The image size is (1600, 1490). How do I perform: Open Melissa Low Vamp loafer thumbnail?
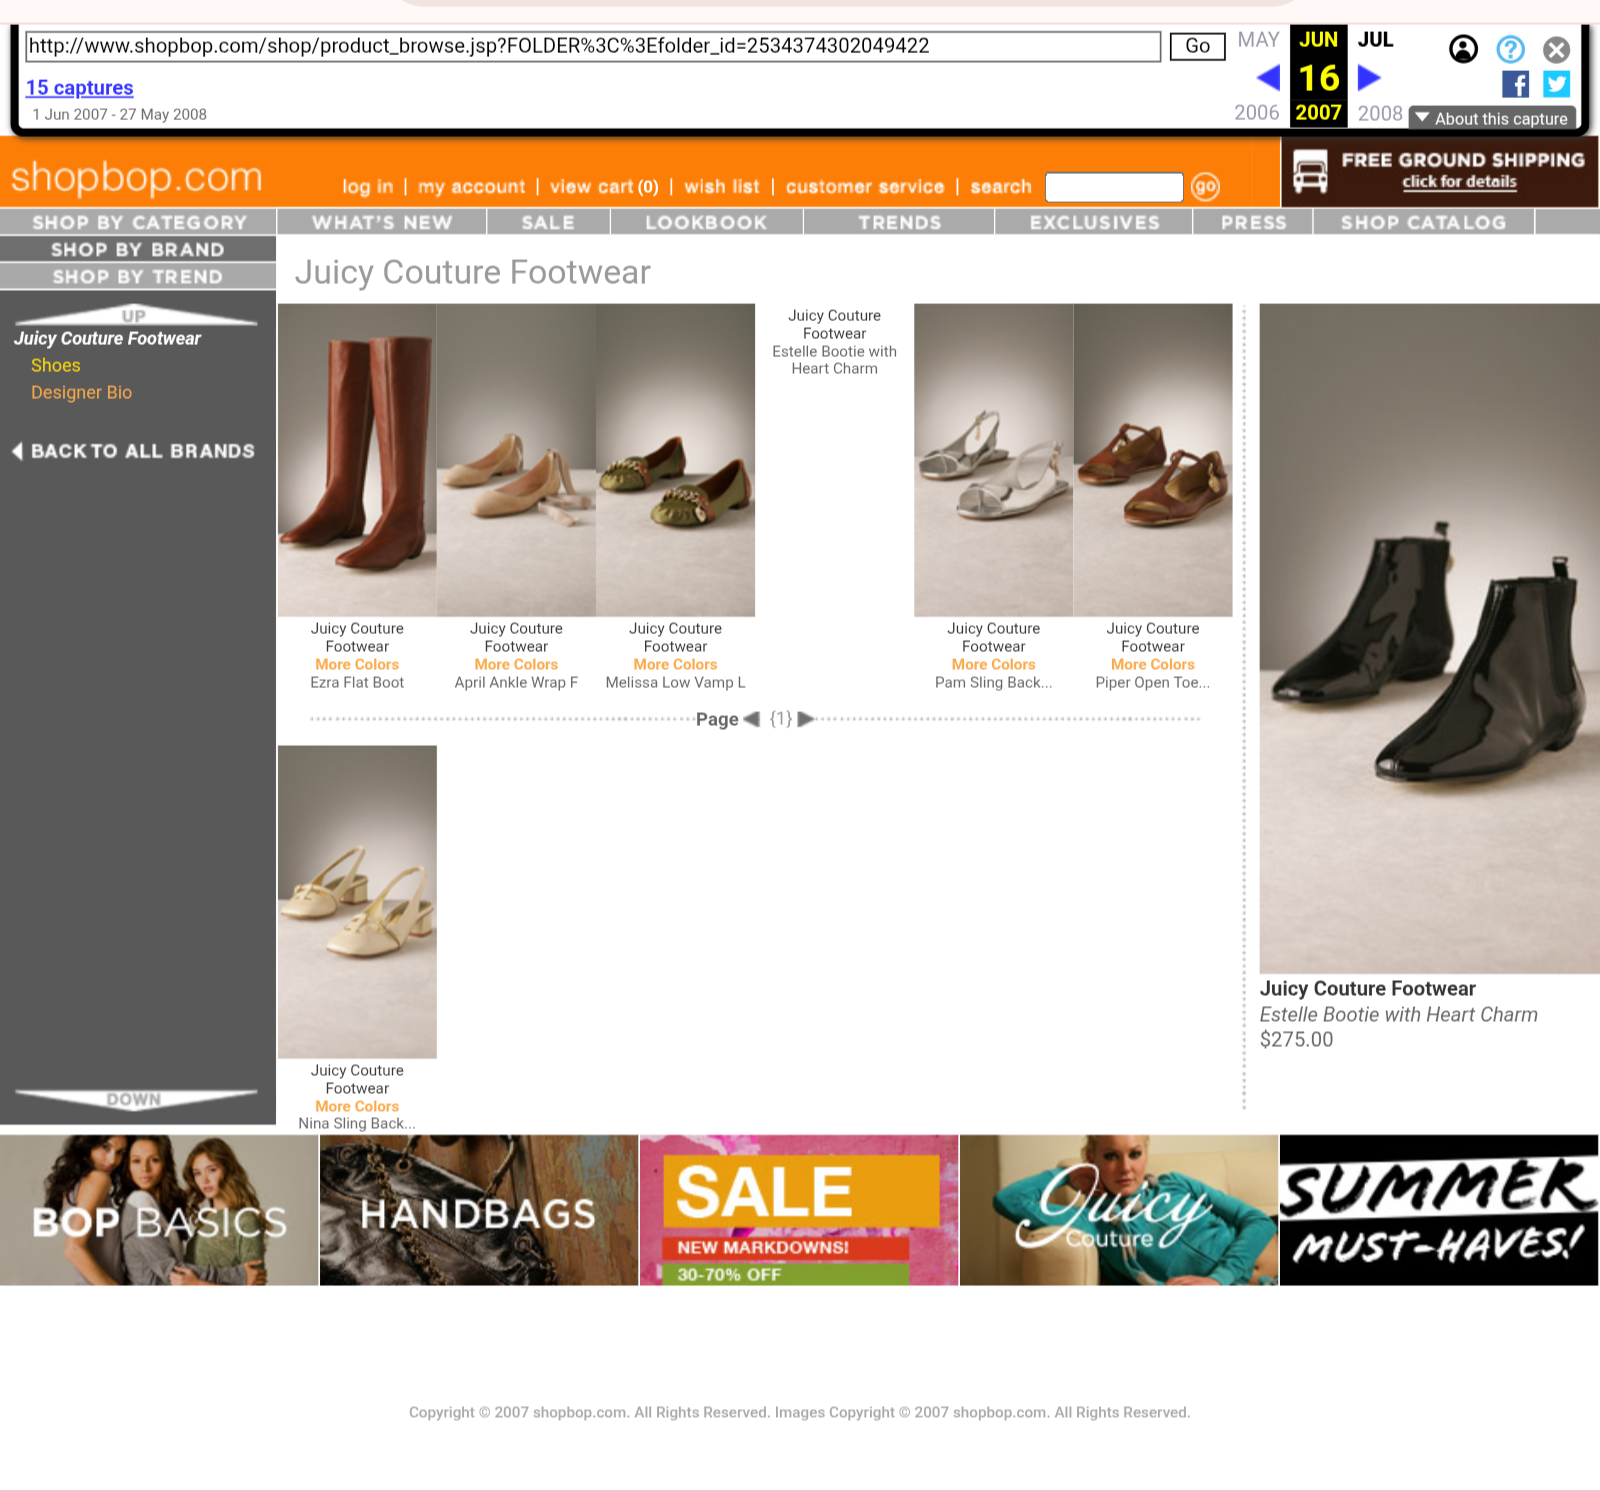coord(675,460)
